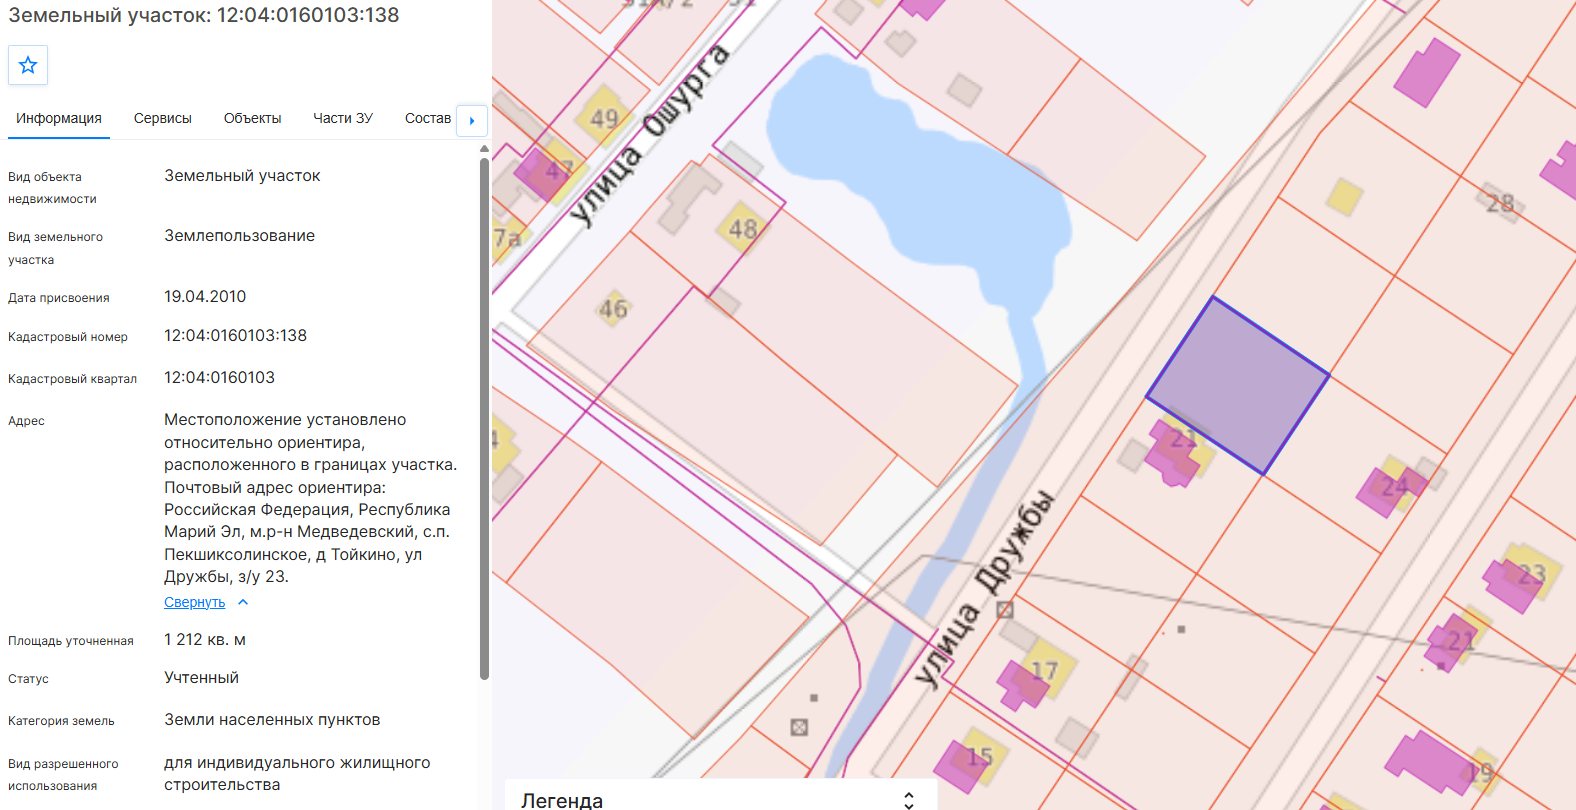The image size is (1576, 810).
Task: Select the Части ЗУ tab
Action: pos(343,118)
